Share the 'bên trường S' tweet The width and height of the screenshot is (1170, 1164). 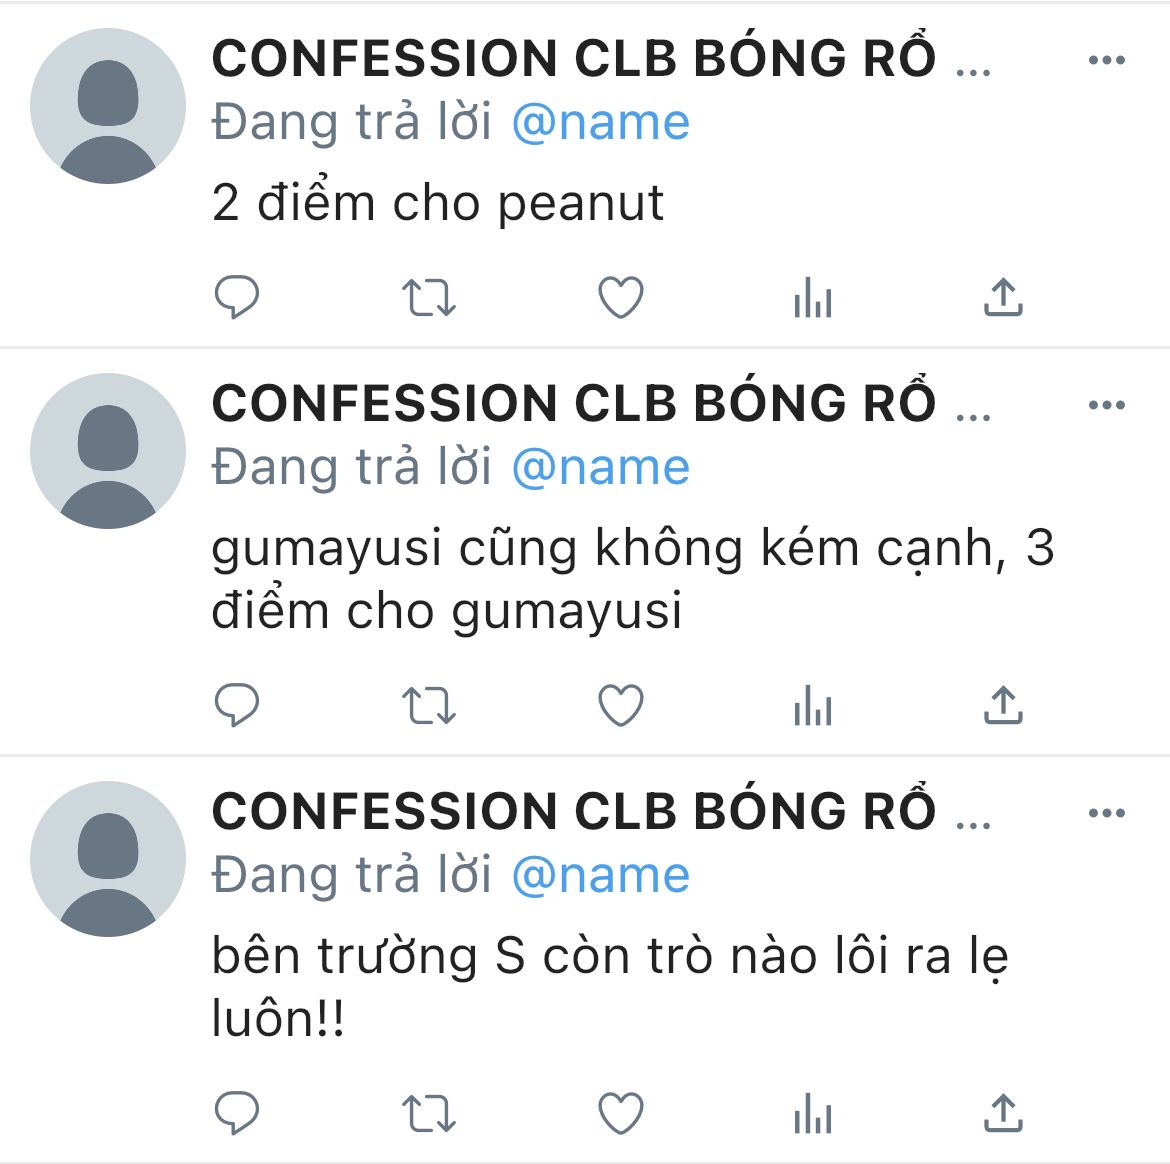[1003, 1113]
